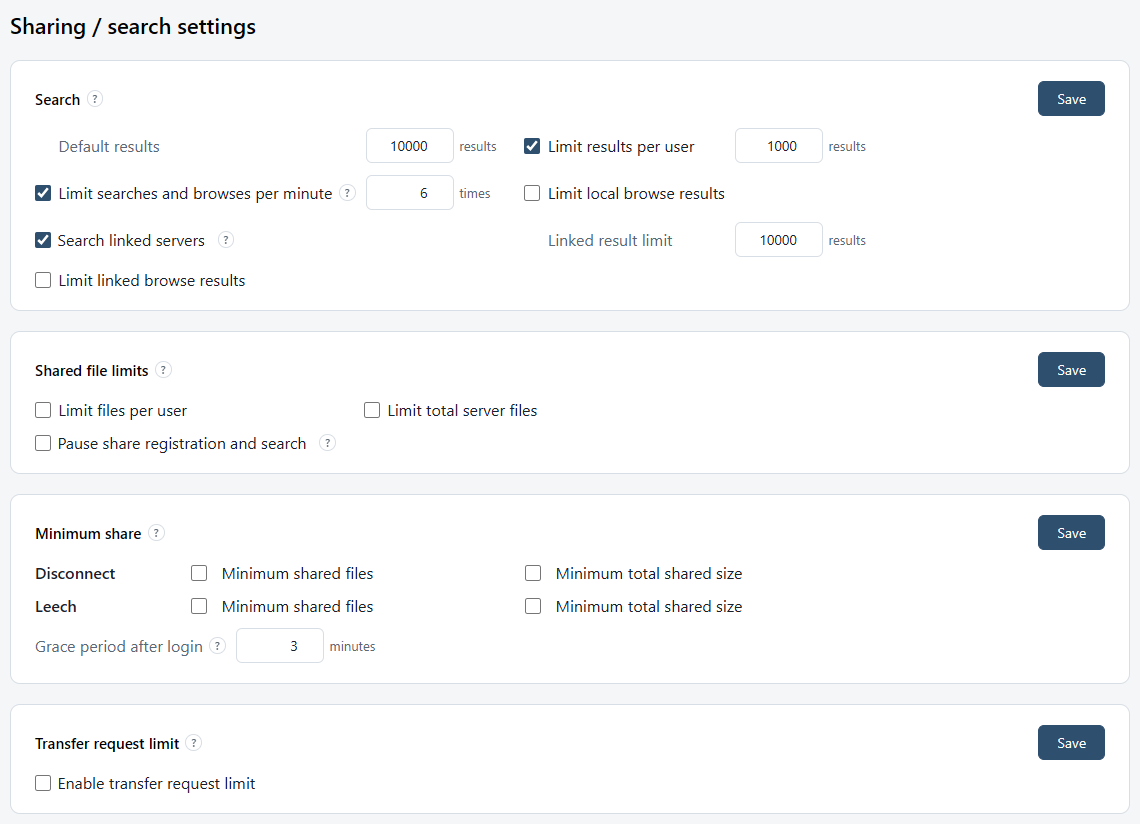Save the Transfer request limit section

click(1071, 743)
